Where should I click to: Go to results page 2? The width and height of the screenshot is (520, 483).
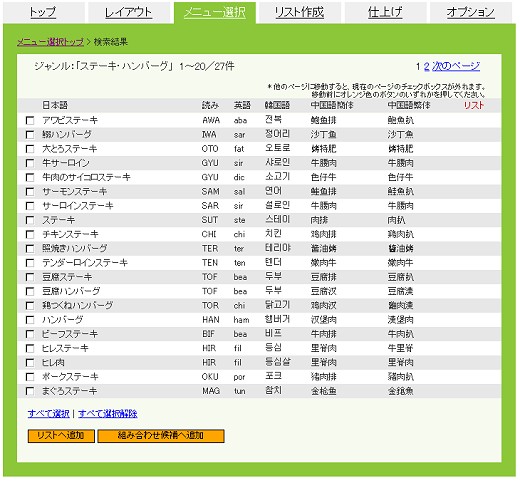point(426,66)
